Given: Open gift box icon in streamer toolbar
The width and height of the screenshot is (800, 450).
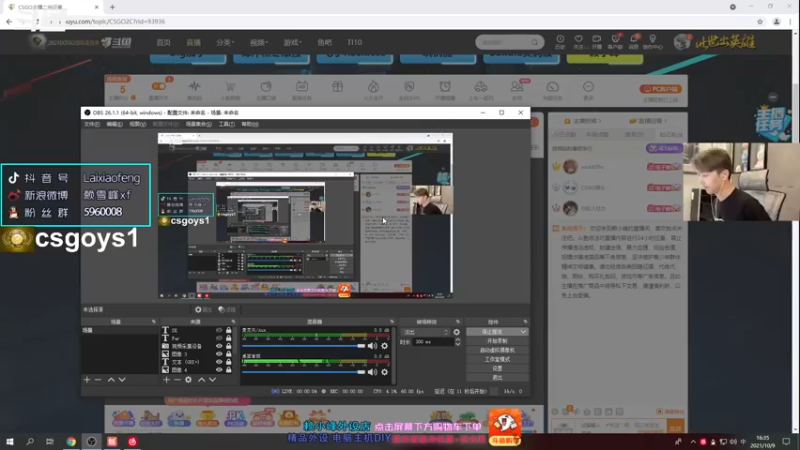Looking at the screenshot, I should click(x=338, y=87).
